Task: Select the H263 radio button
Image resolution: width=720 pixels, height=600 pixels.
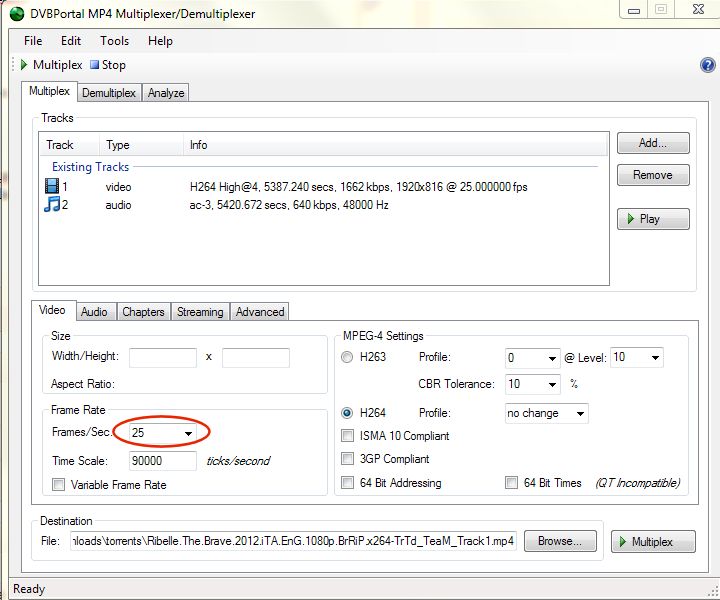Action: click(347, 357)
